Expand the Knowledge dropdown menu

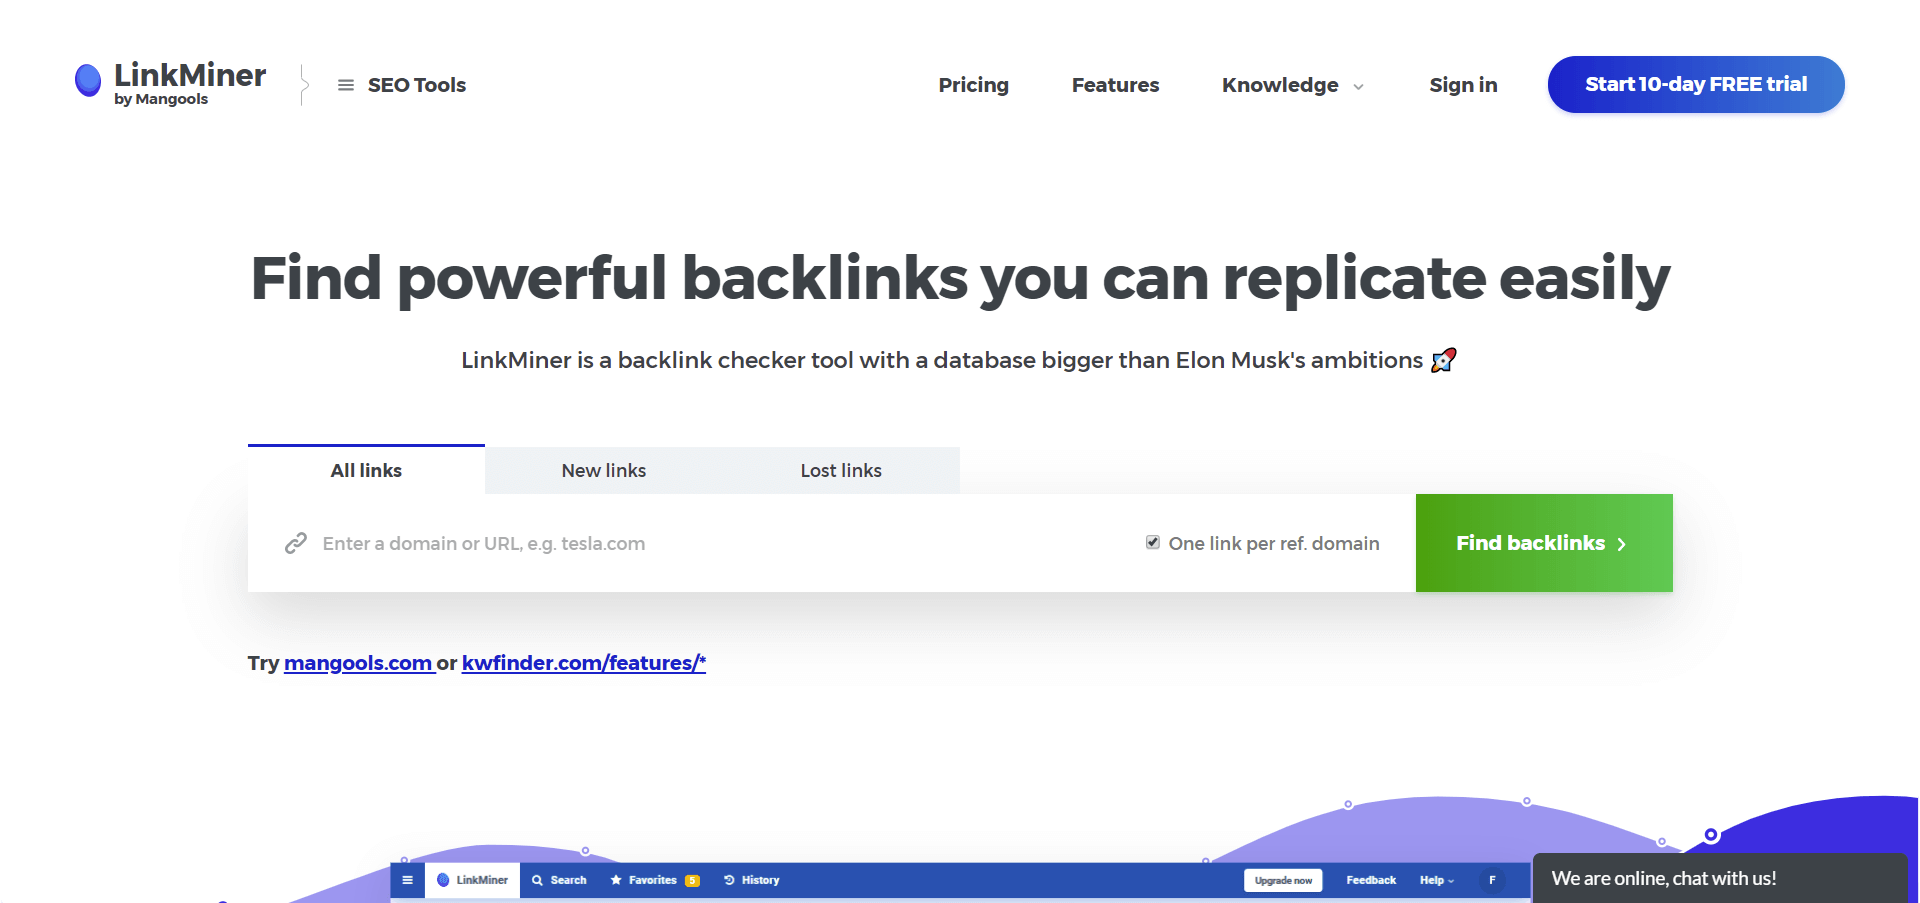coord(1292,85)
